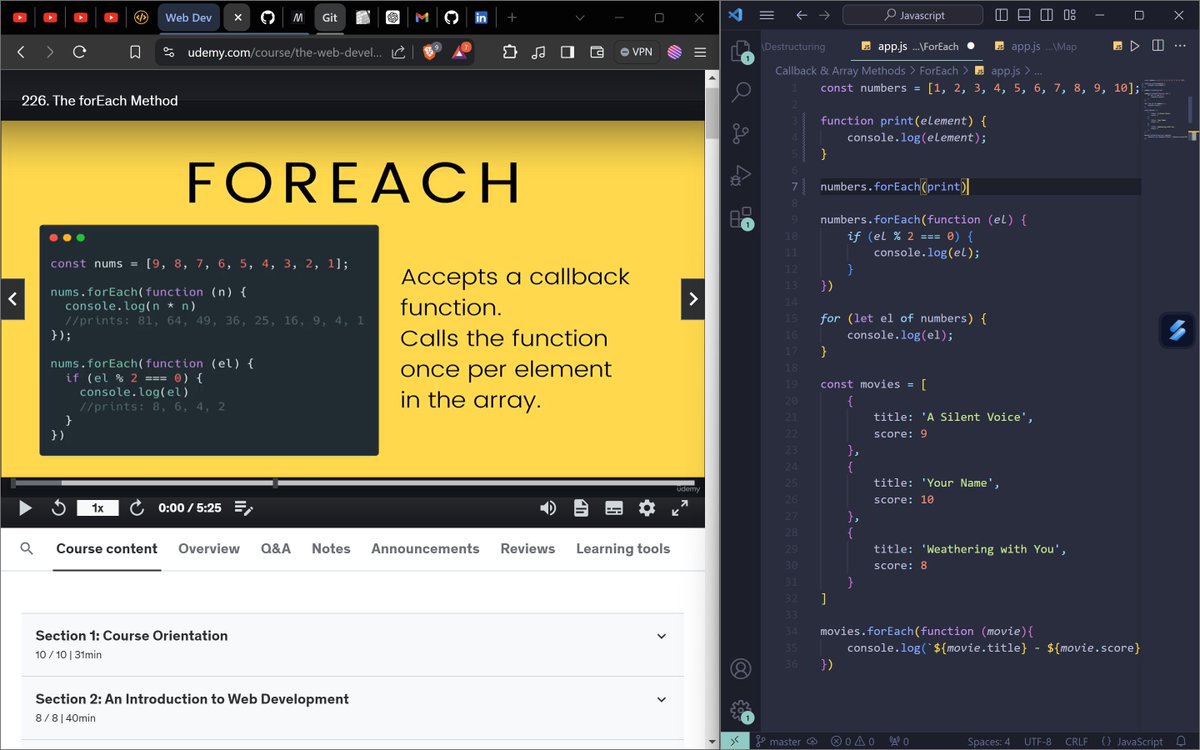
Task: Split the VS Code editor right
Action: coord(1158,46)
